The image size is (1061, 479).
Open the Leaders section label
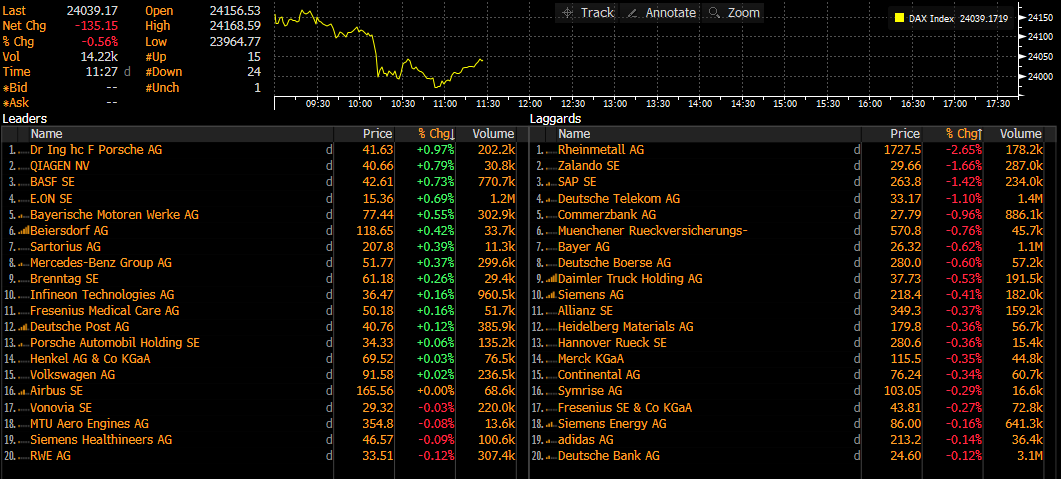(x=24, y=119)
